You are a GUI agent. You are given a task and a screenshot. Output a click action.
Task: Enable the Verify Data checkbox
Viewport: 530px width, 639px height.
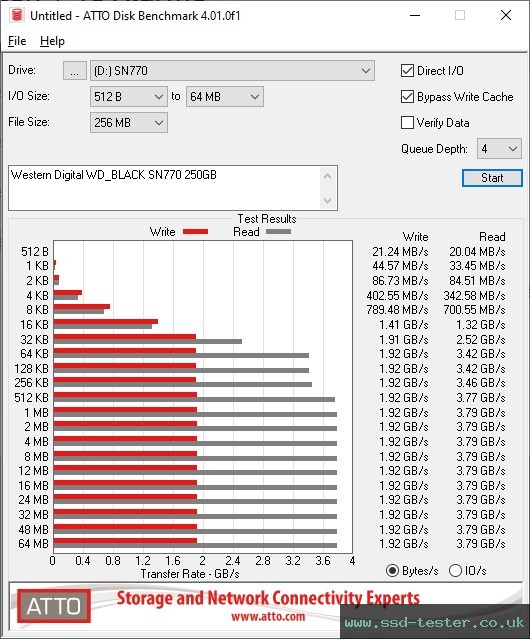pos(407,123)
